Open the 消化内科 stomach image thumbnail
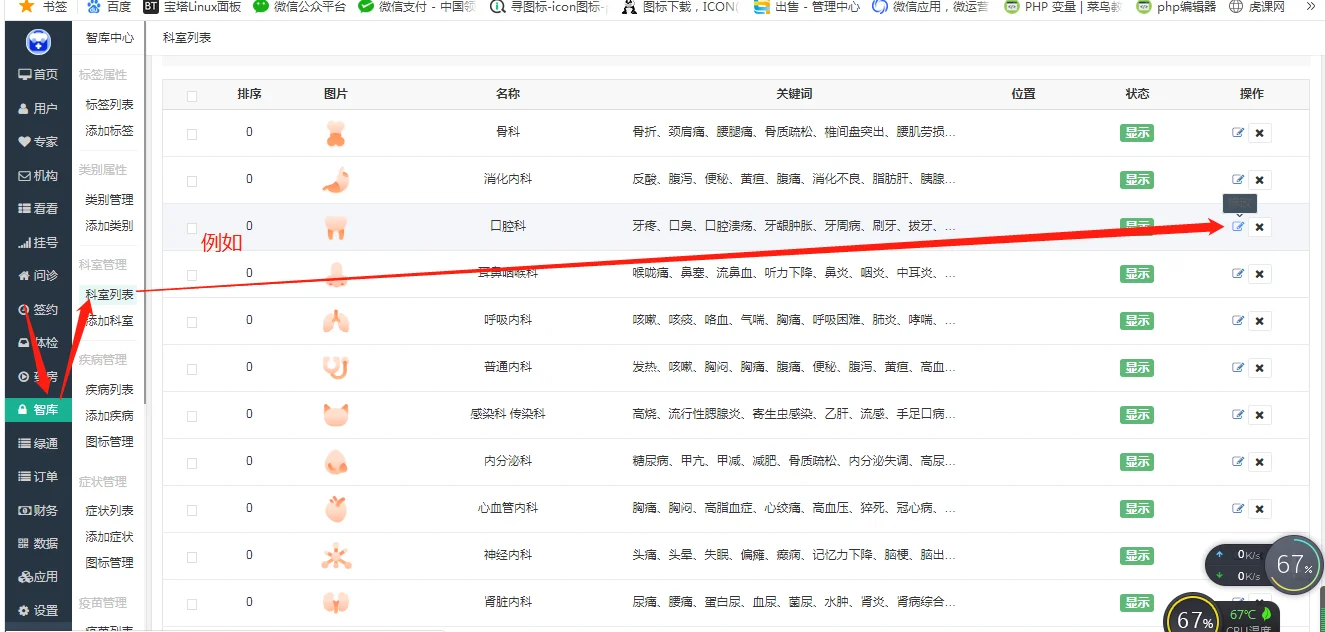1325x632 pixels. click(335, 180)
